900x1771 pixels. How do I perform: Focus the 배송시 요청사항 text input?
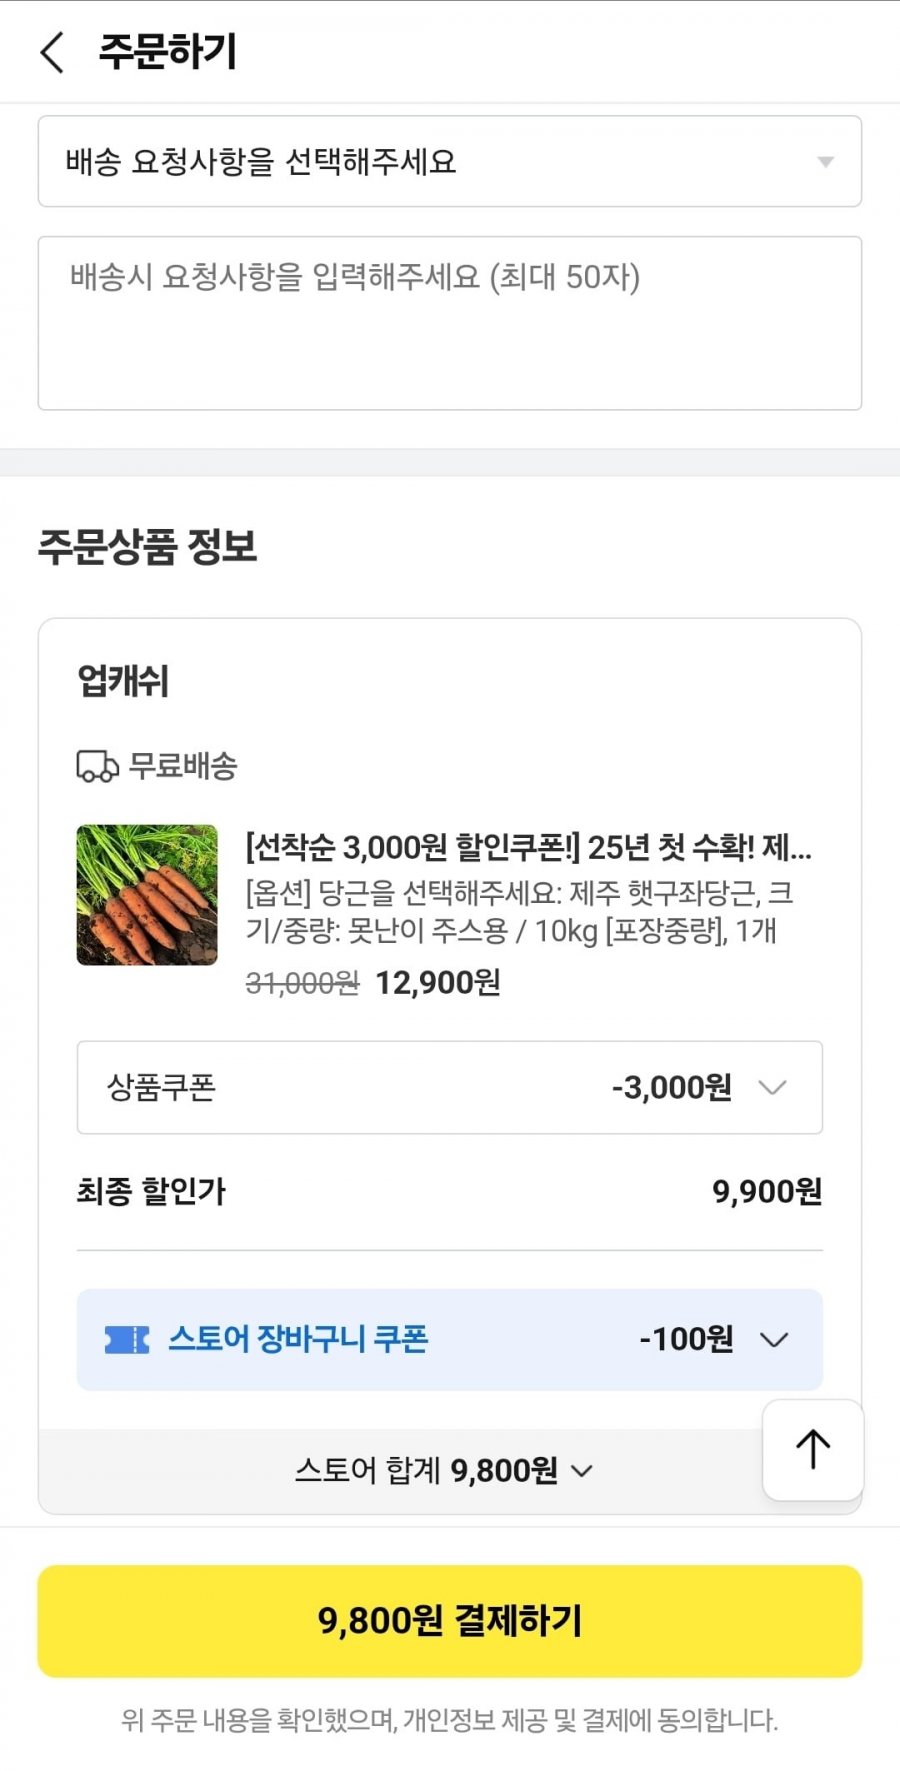(450, 323)
